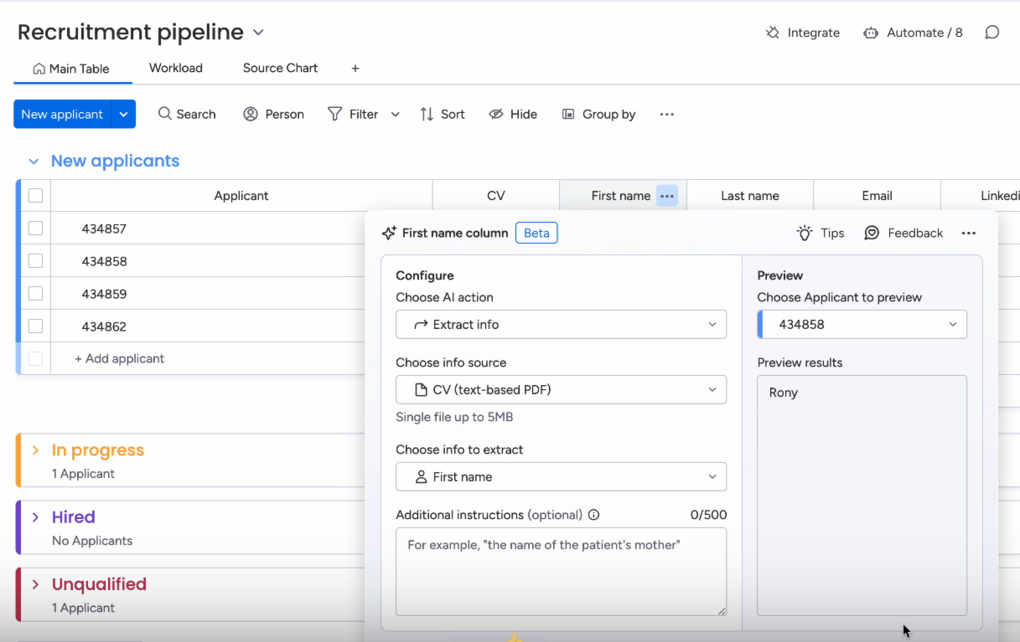The width and height of the screenshot is (1020, 642).
Task: Open AI panel more options ellipsis
Action: click(x=969, y=233)
